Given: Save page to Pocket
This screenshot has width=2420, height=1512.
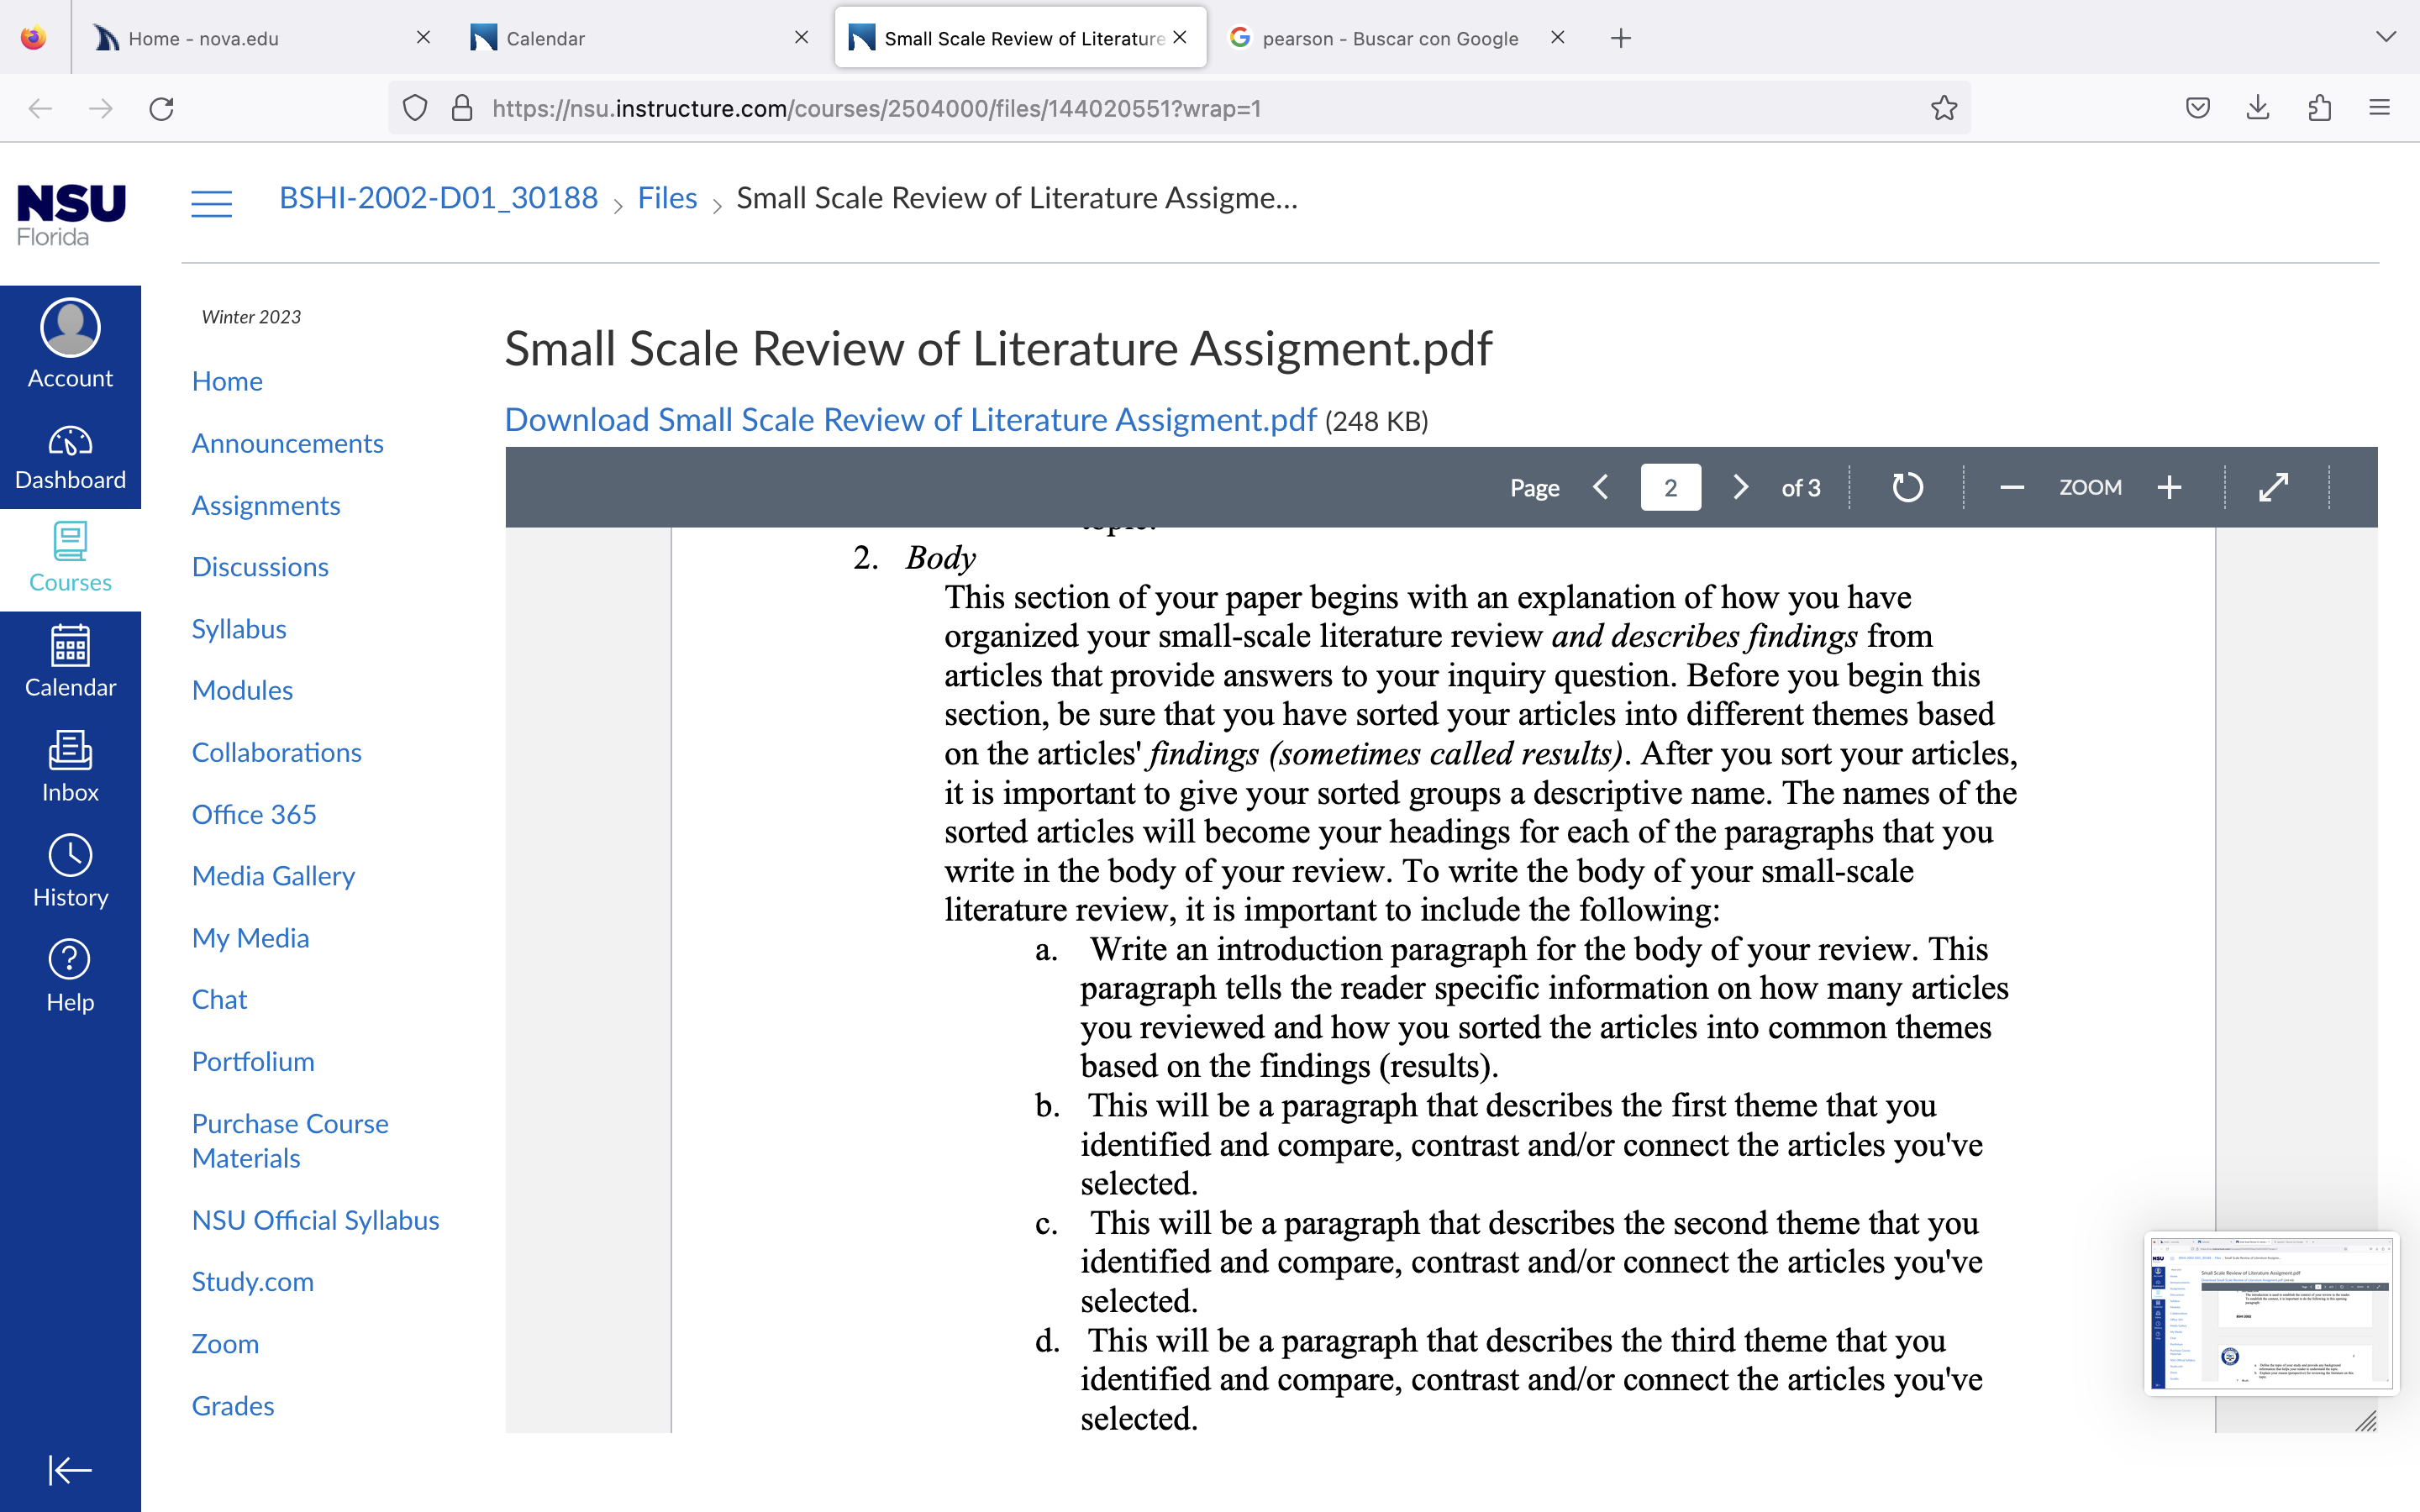Looking at the screenshot, I should [2197, 108].
